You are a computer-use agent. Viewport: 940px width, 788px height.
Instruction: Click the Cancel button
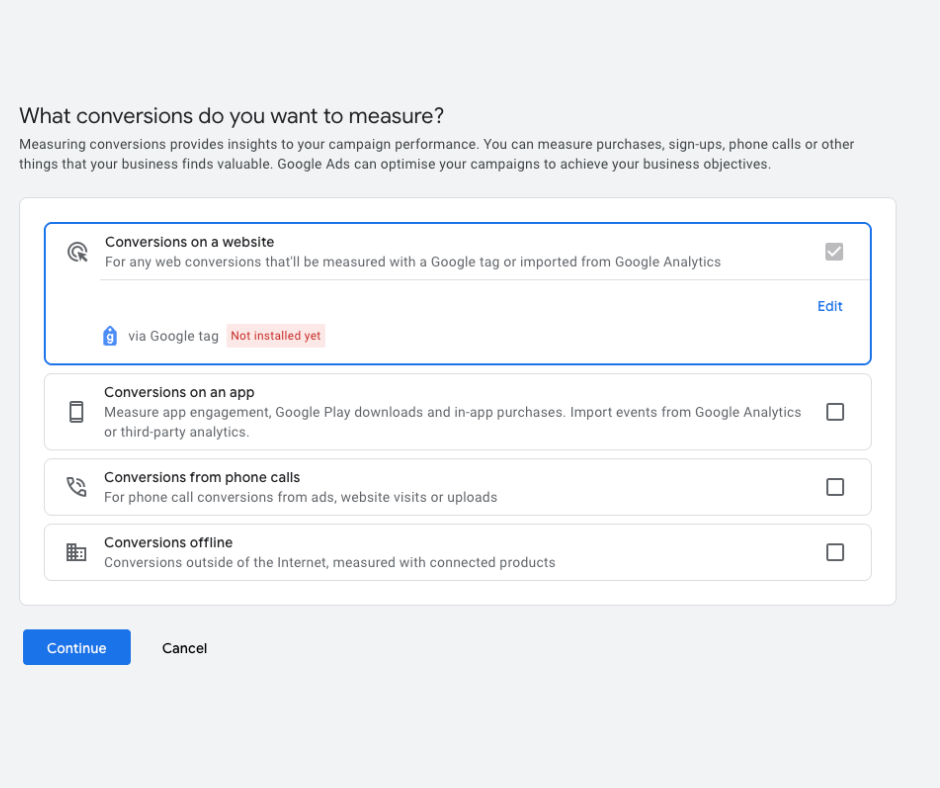184,648
